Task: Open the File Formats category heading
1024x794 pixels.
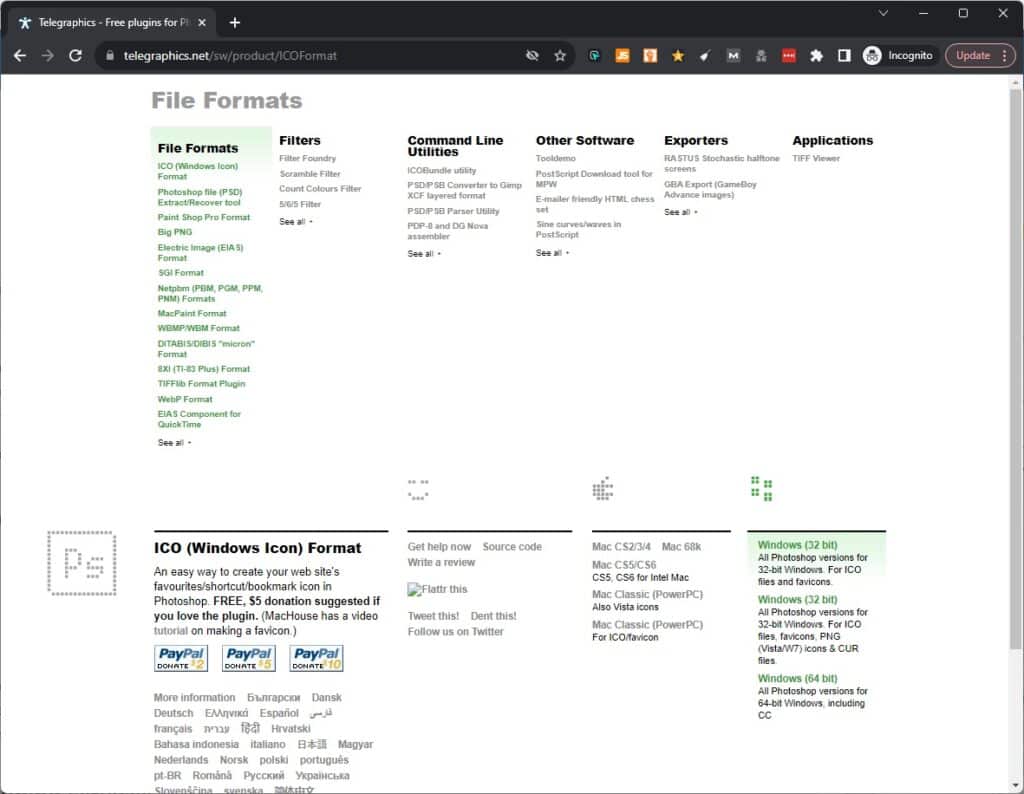Action: click(198, 148)
